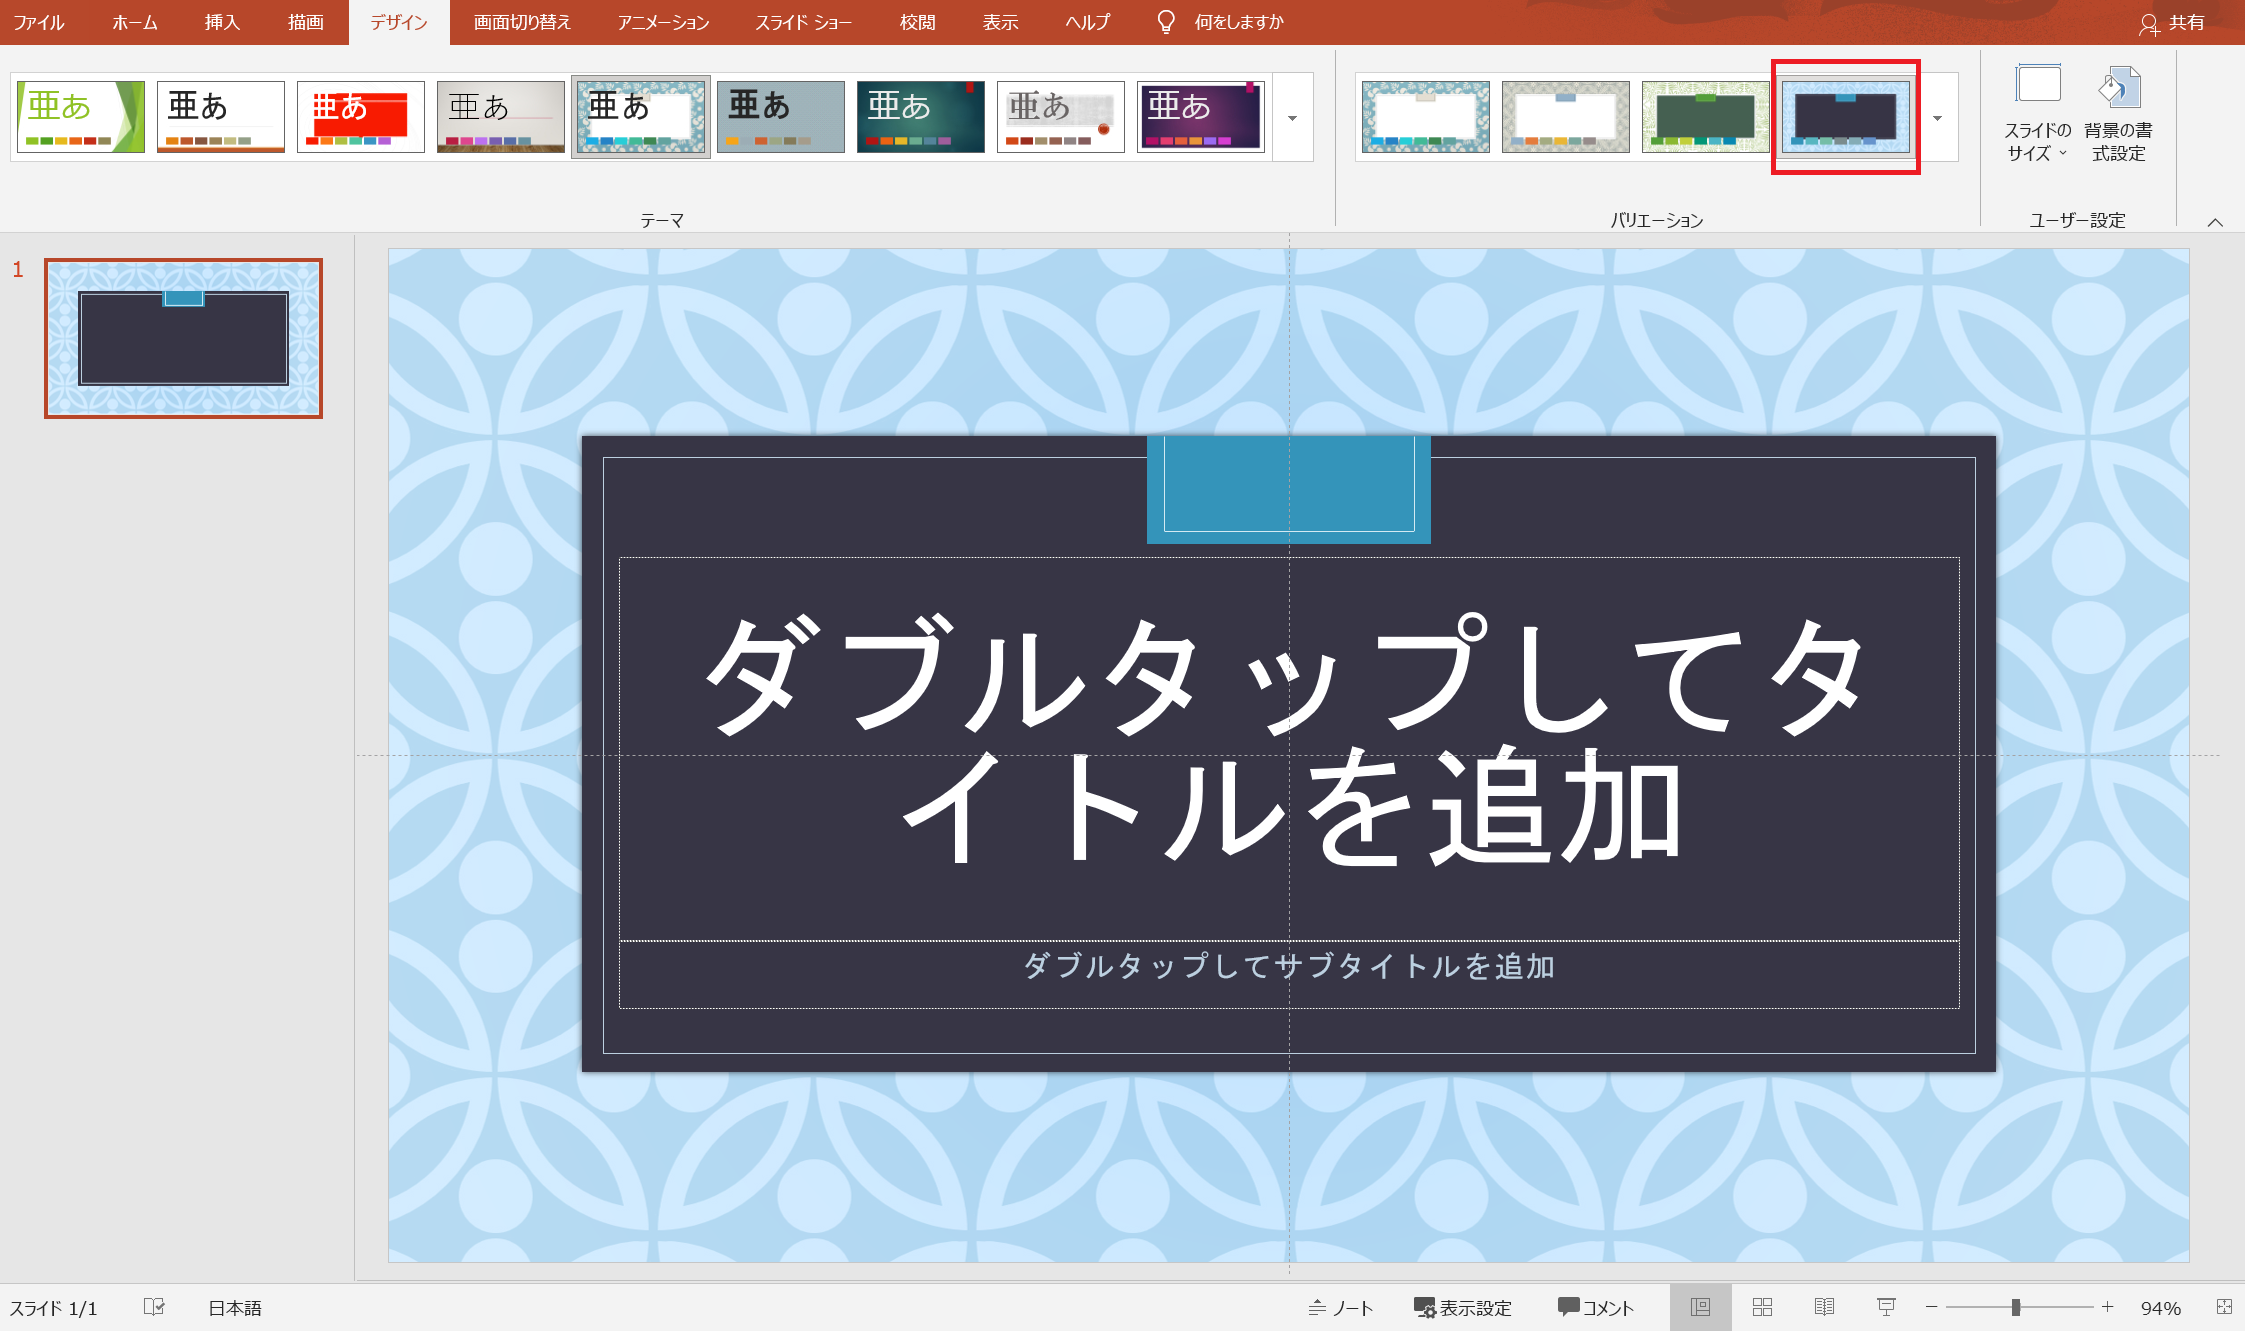Open the 挿入 ribbon tab
The image size is (2245, 1331).
pyautogui.click(x=222, y=22)
